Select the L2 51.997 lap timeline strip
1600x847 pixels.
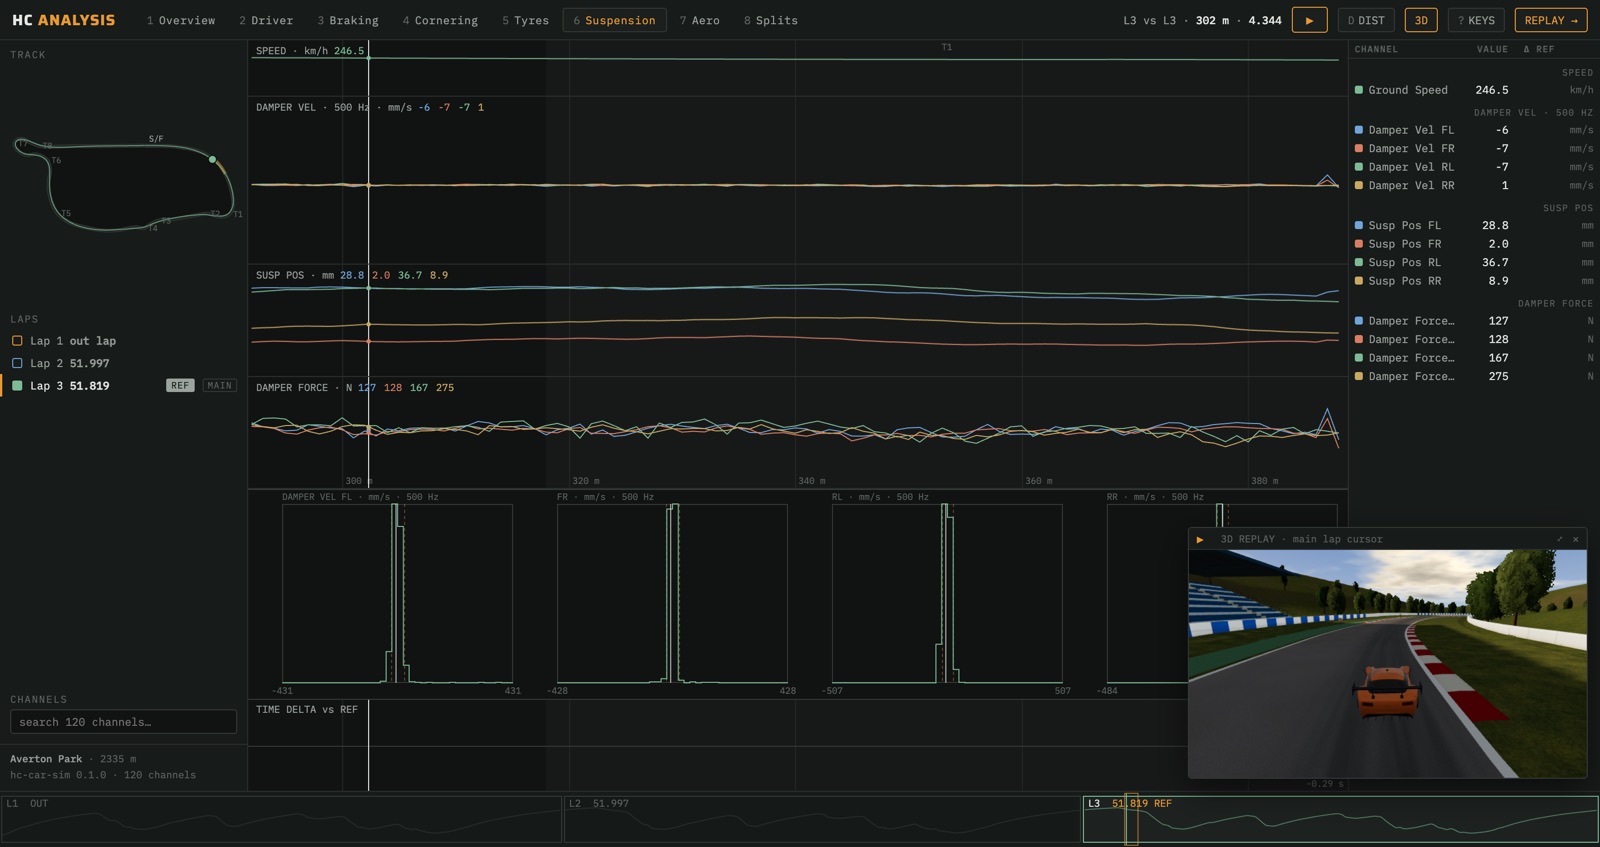(x=822, y=819)
